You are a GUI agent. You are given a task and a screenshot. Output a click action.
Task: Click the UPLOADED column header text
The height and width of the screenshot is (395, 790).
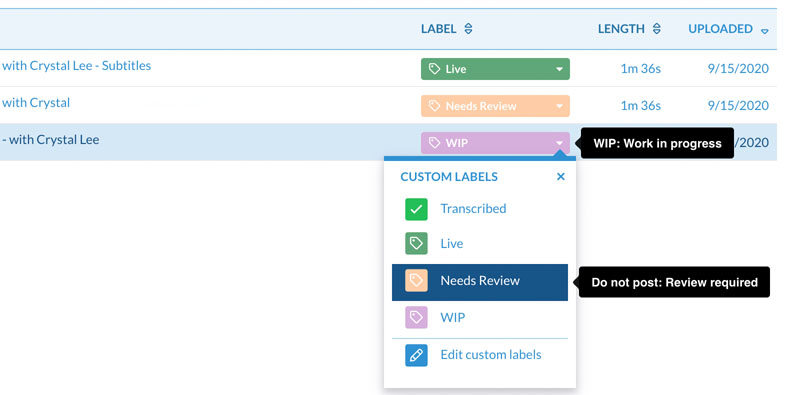tap(720, 29)
